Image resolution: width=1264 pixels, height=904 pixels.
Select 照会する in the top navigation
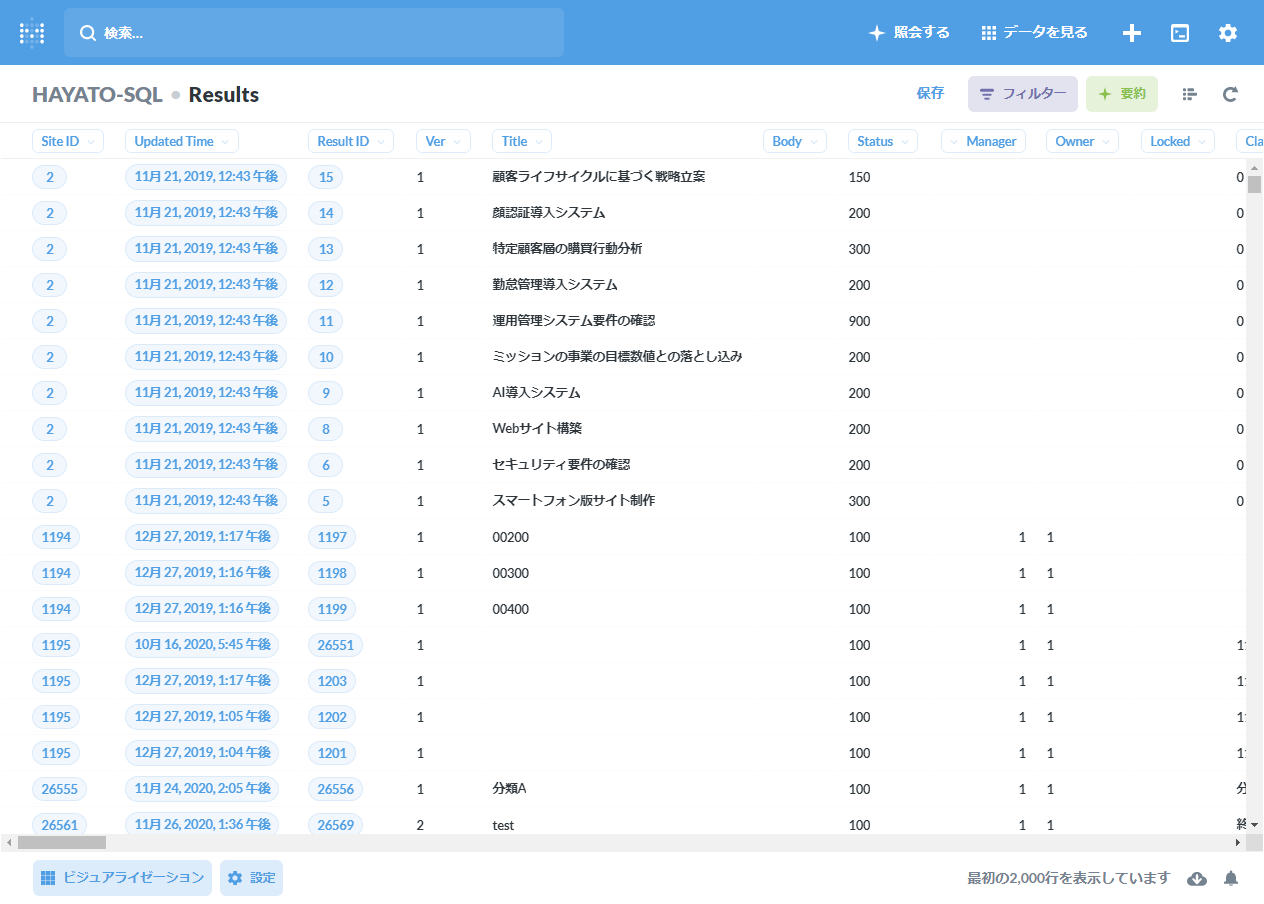(x=908, y=32)
